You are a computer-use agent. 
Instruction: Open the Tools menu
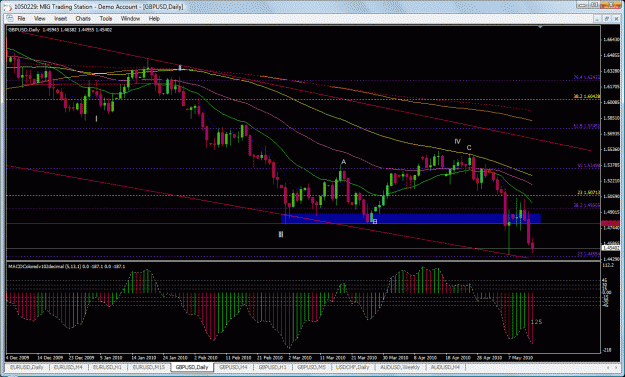[106, 18]
